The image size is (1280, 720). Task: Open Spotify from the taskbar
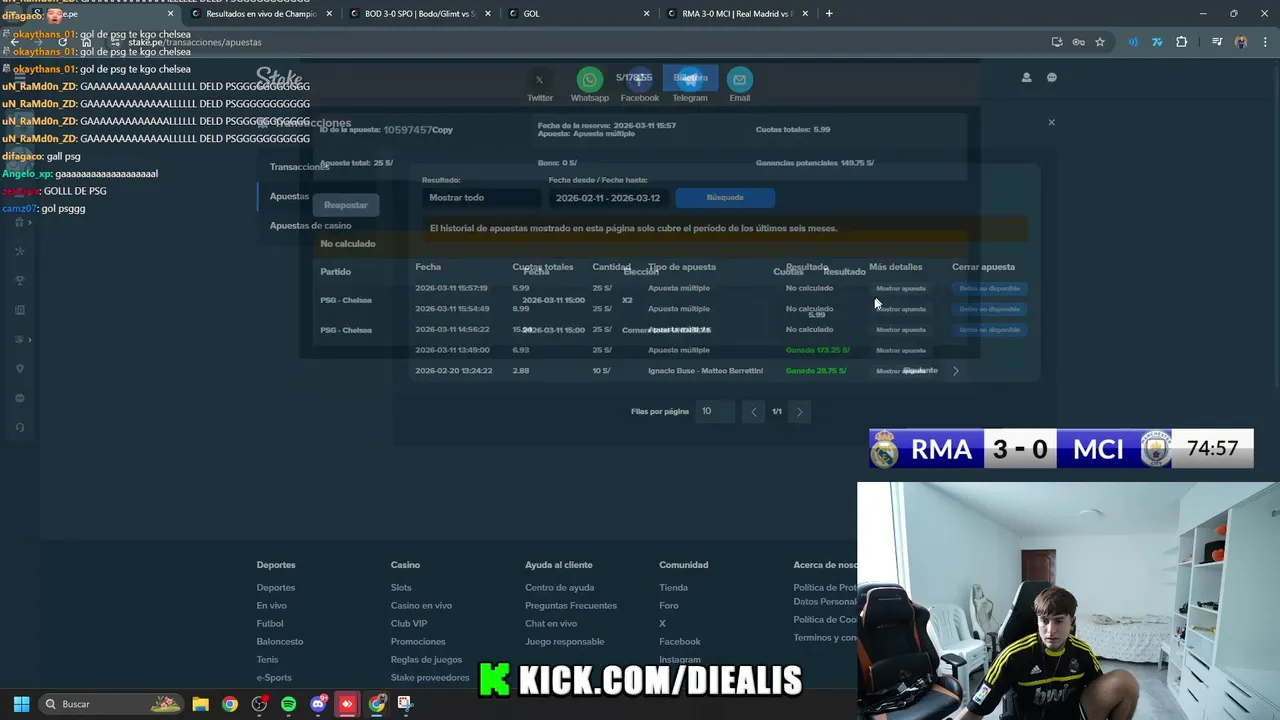click(288, 704)
